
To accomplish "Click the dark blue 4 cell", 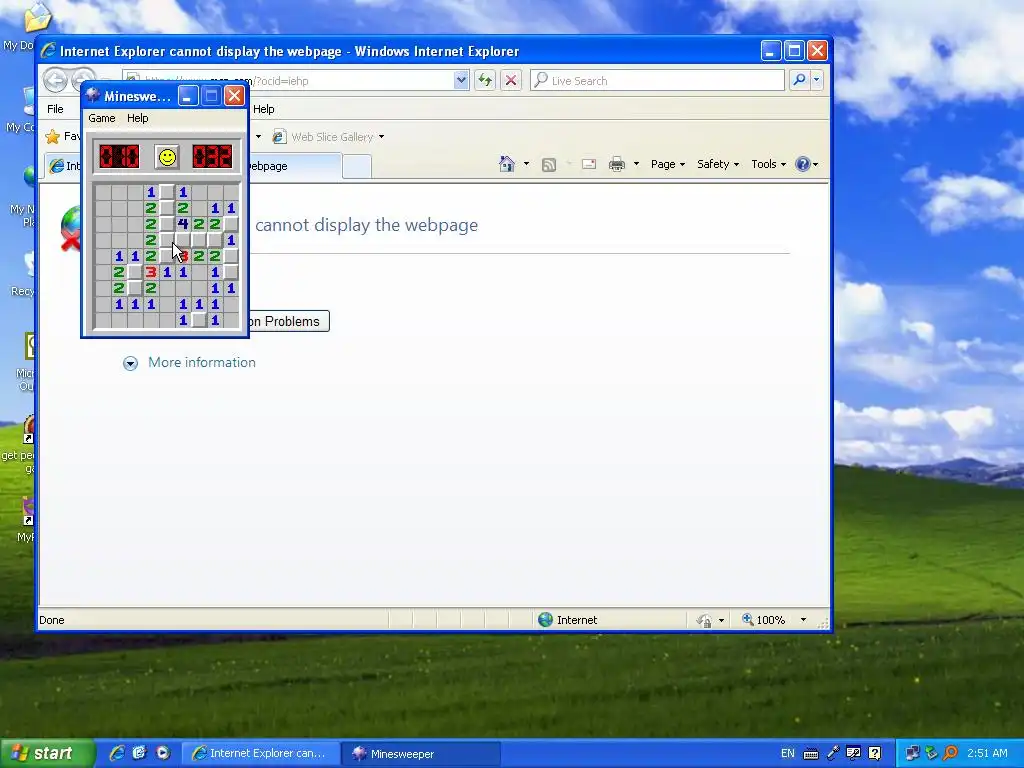I will [x=183, y=224].
